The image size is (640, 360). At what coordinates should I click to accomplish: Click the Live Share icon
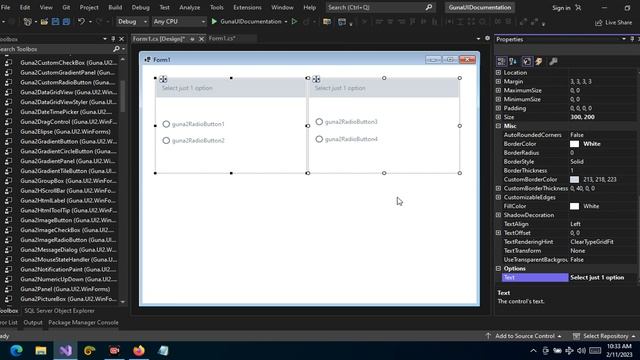599,22
